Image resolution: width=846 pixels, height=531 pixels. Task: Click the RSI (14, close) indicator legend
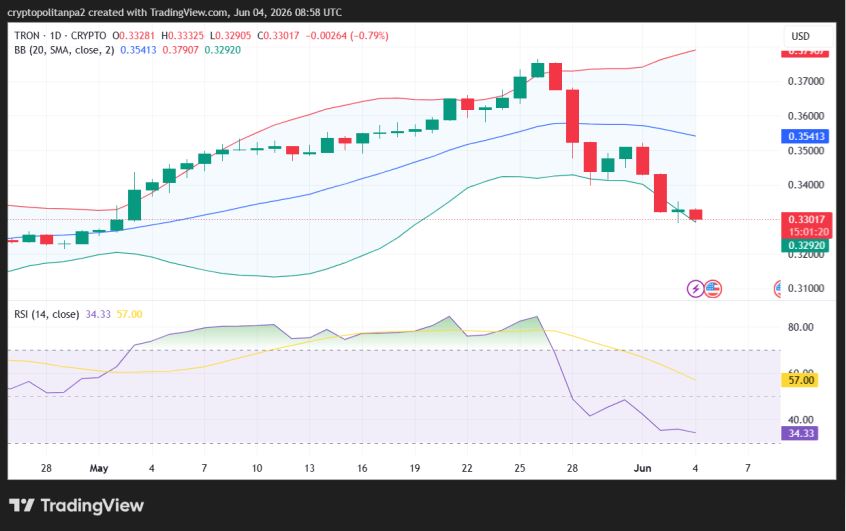click(x=46, y=314)
